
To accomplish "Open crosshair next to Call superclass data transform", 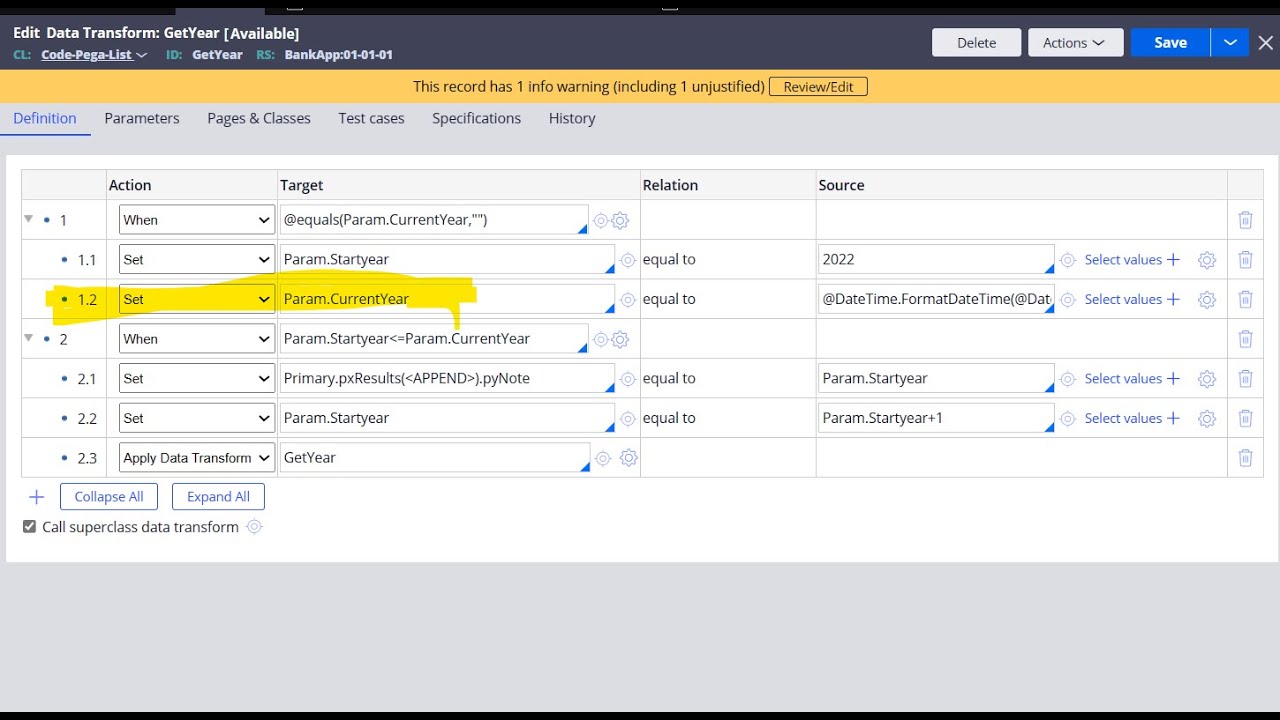I will (254, 527).
